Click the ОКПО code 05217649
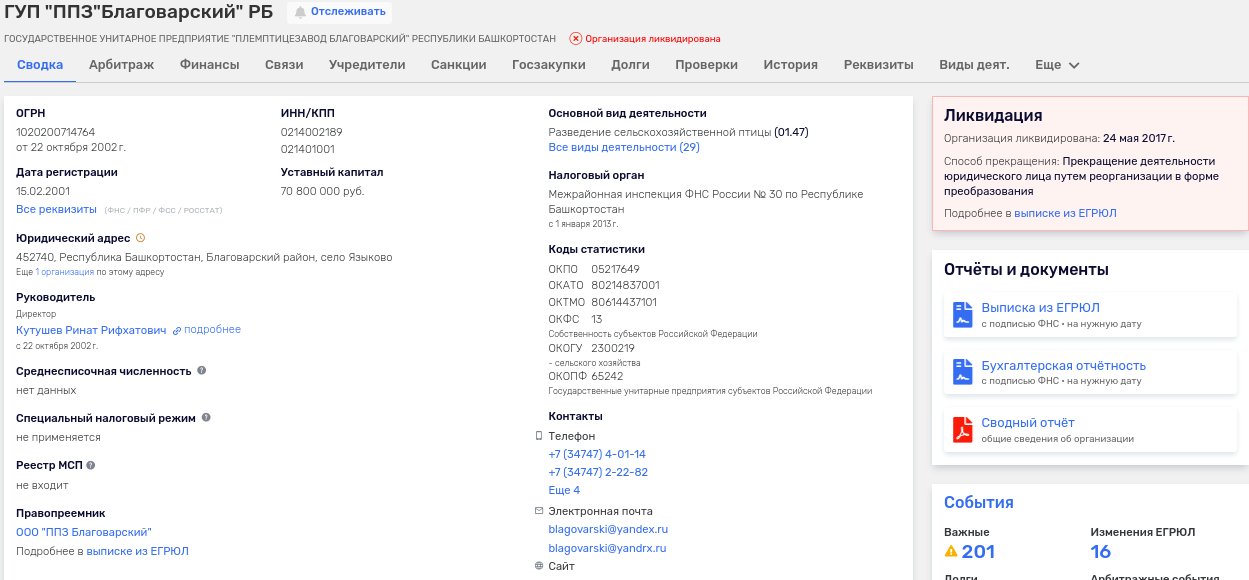 pyautogui.click(x=615, y=269)
